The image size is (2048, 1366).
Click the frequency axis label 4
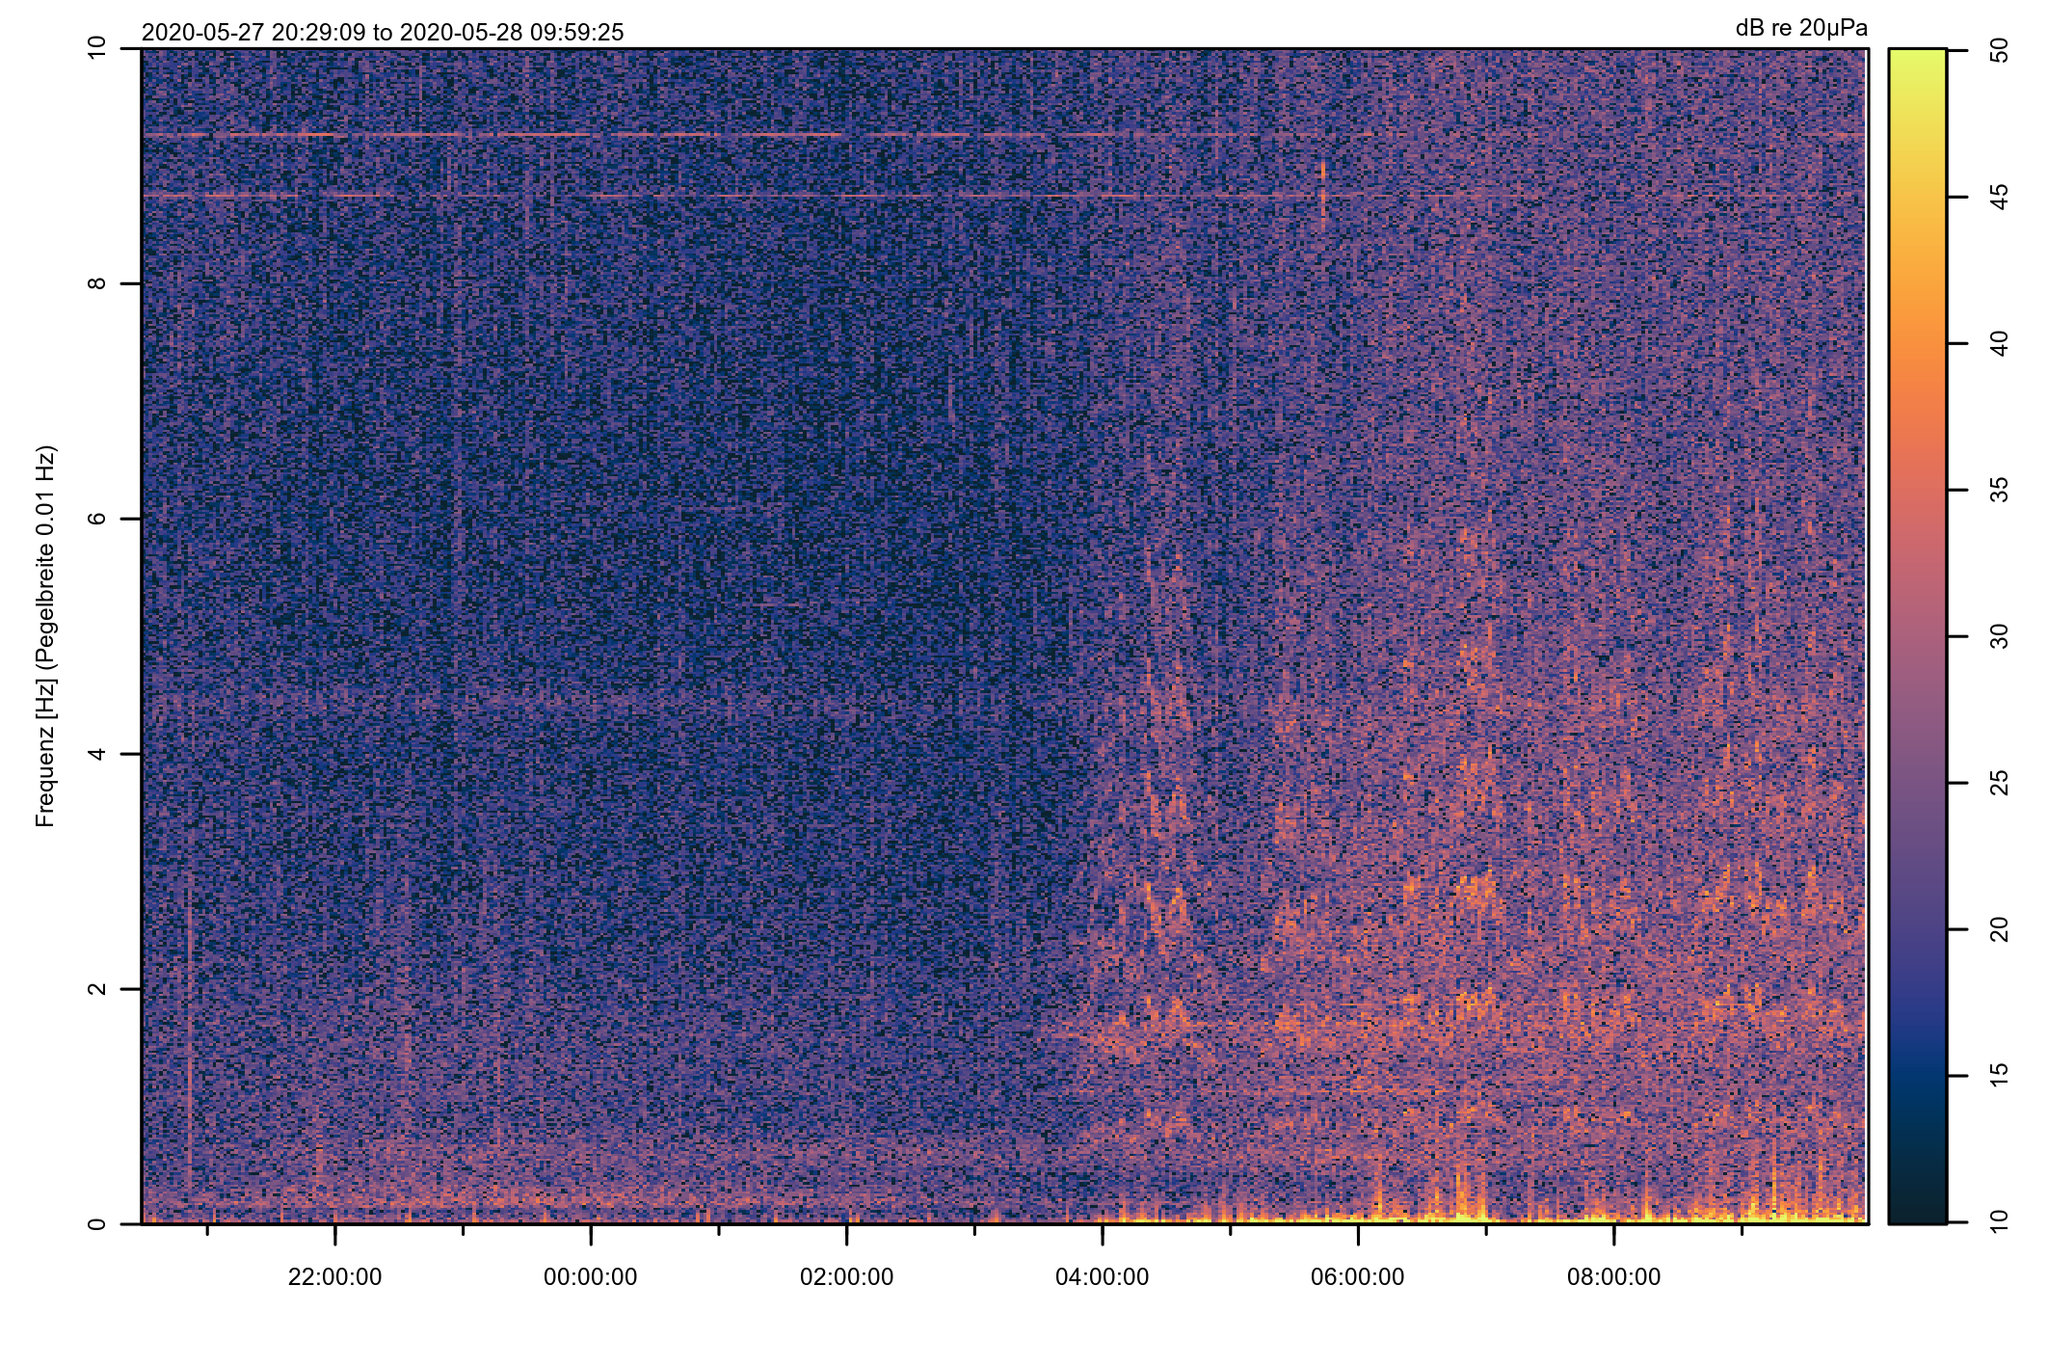[x=97, y=753]
